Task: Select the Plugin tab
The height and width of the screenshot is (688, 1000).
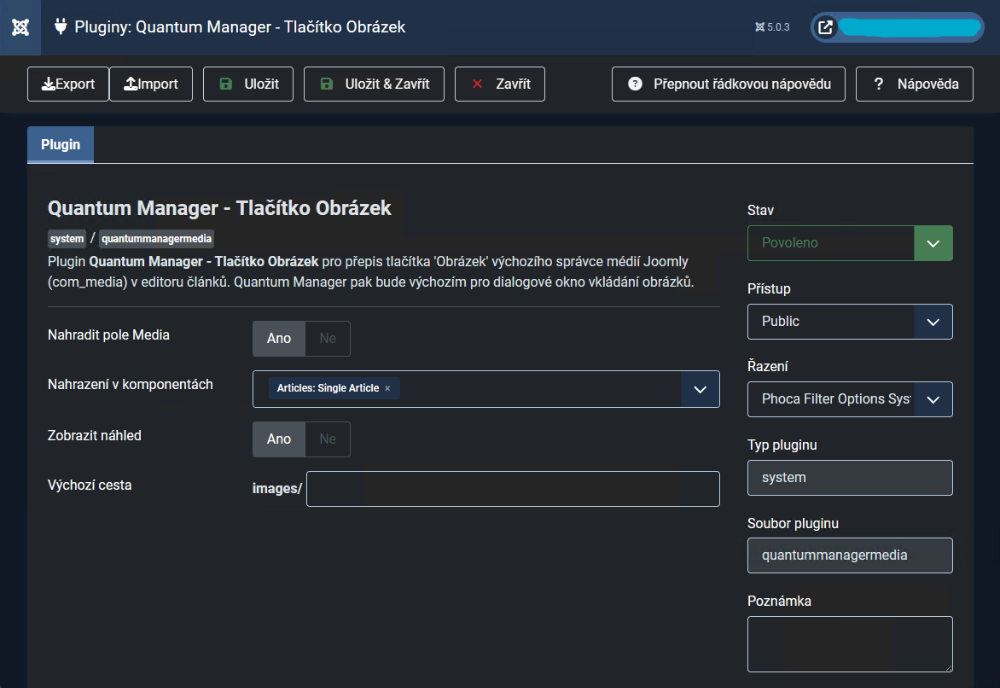Action: [60, 145]
